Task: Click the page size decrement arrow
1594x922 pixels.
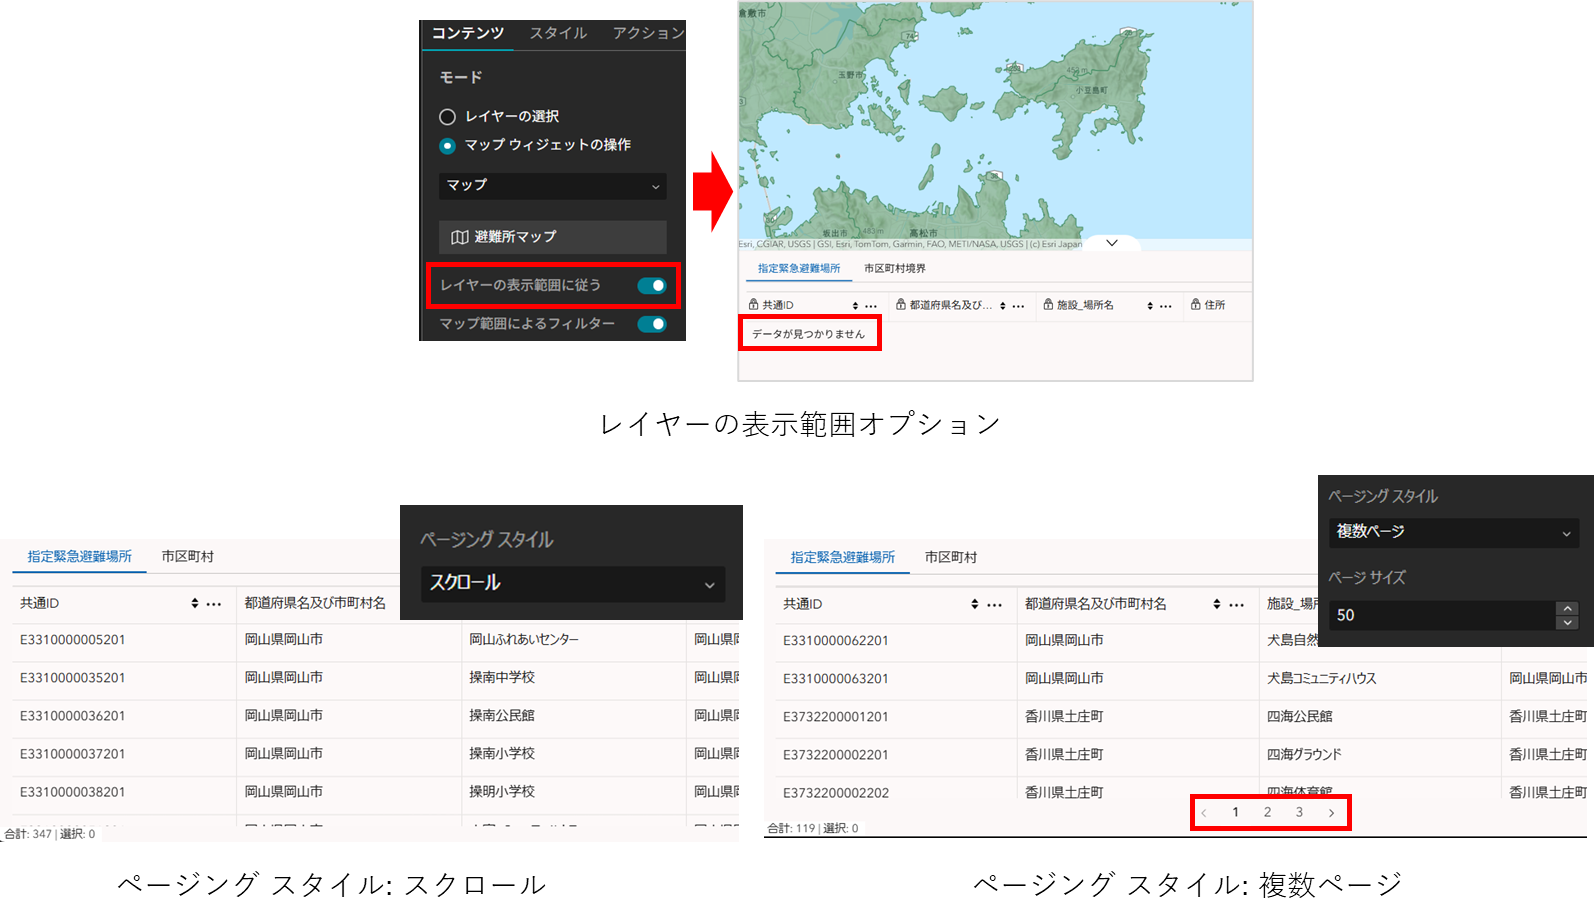Action: pos(1567,622)
